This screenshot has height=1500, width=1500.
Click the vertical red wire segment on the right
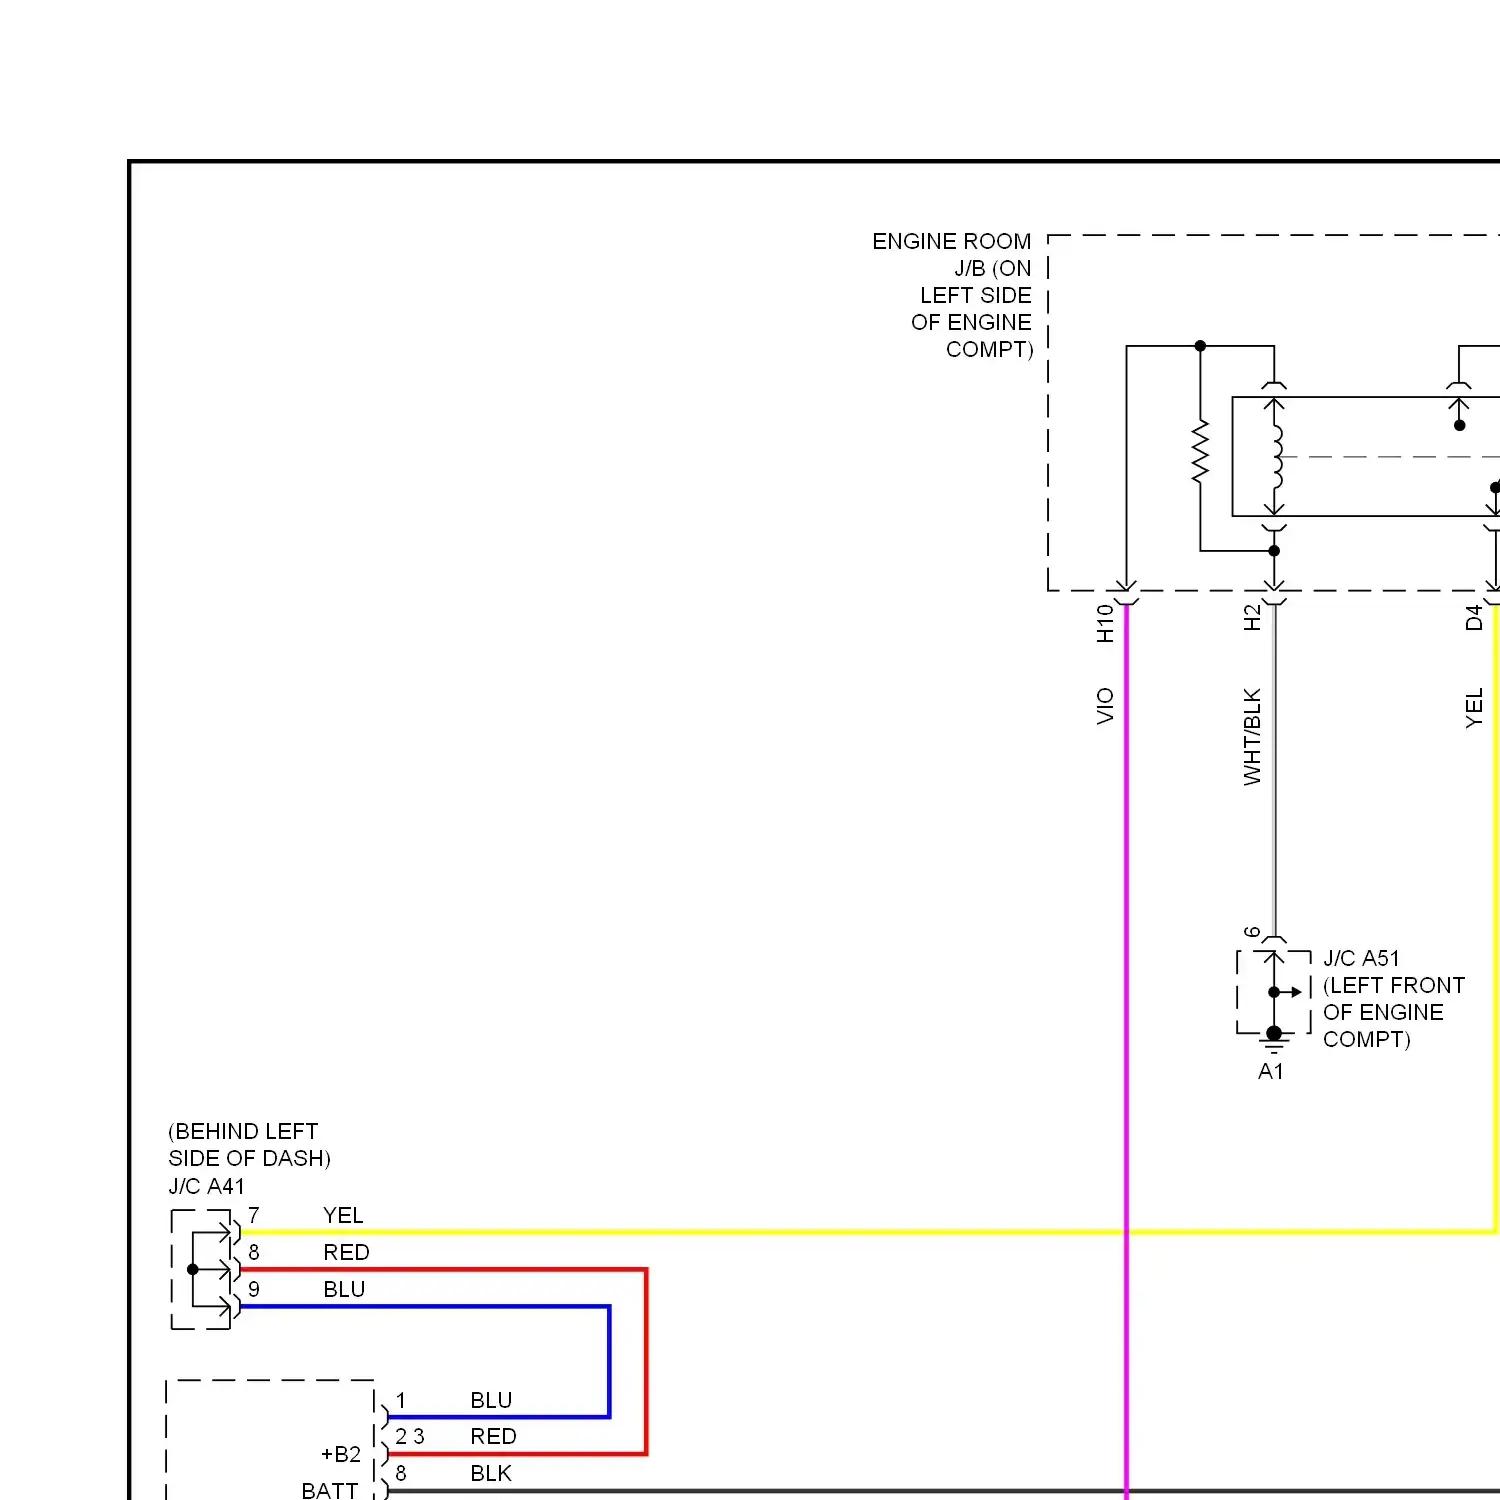(646, 1361)
